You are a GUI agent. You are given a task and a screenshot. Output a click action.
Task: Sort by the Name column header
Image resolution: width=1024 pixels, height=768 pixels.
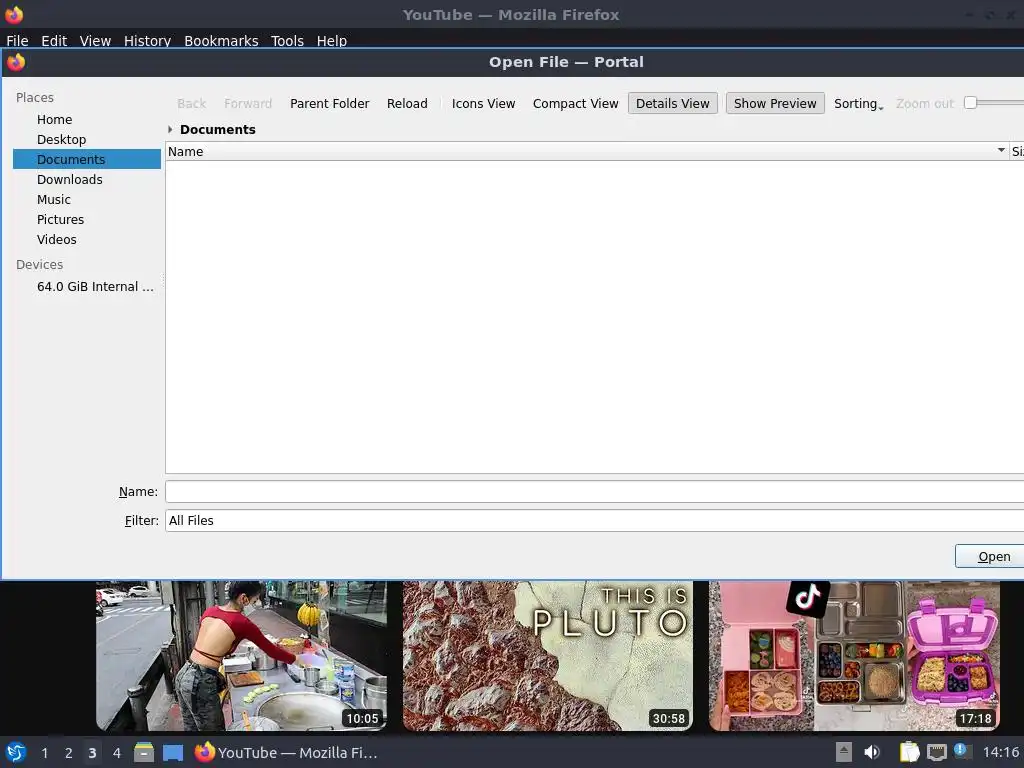pyautogui.click(x=586, y=151)
